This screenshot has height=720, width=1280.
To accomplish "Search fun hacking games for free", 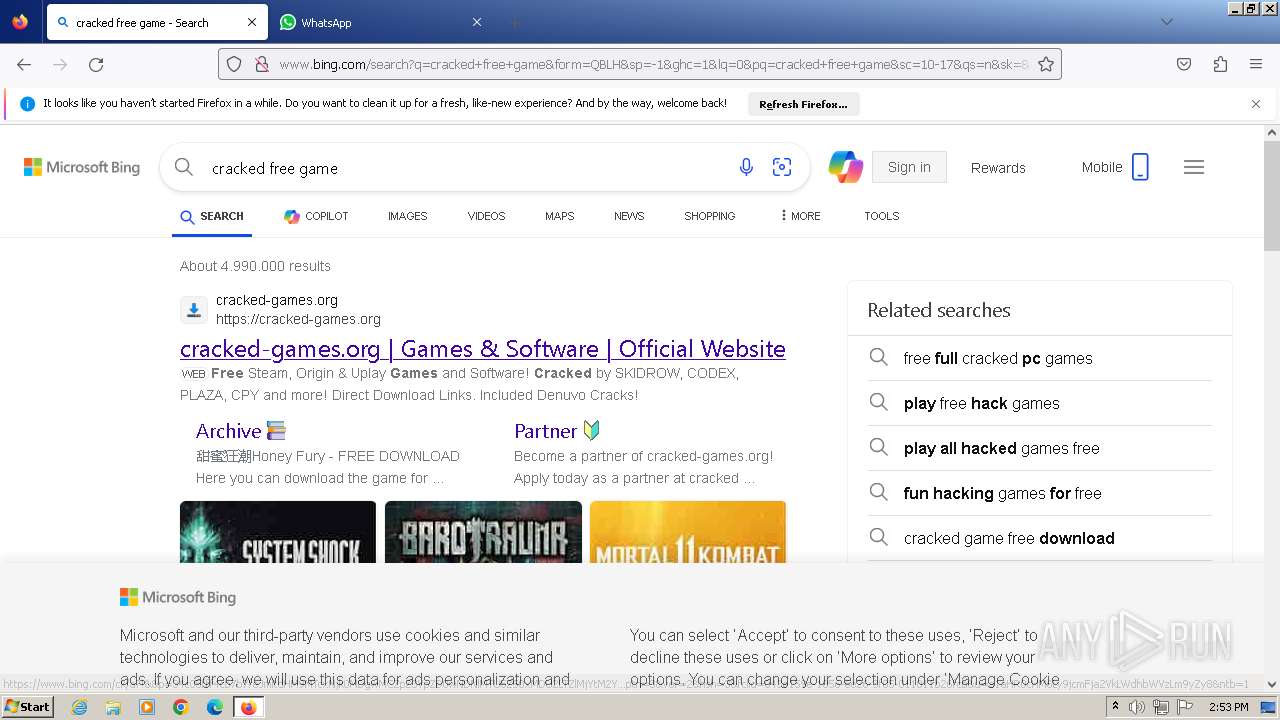I will (x=1040, y=493).
